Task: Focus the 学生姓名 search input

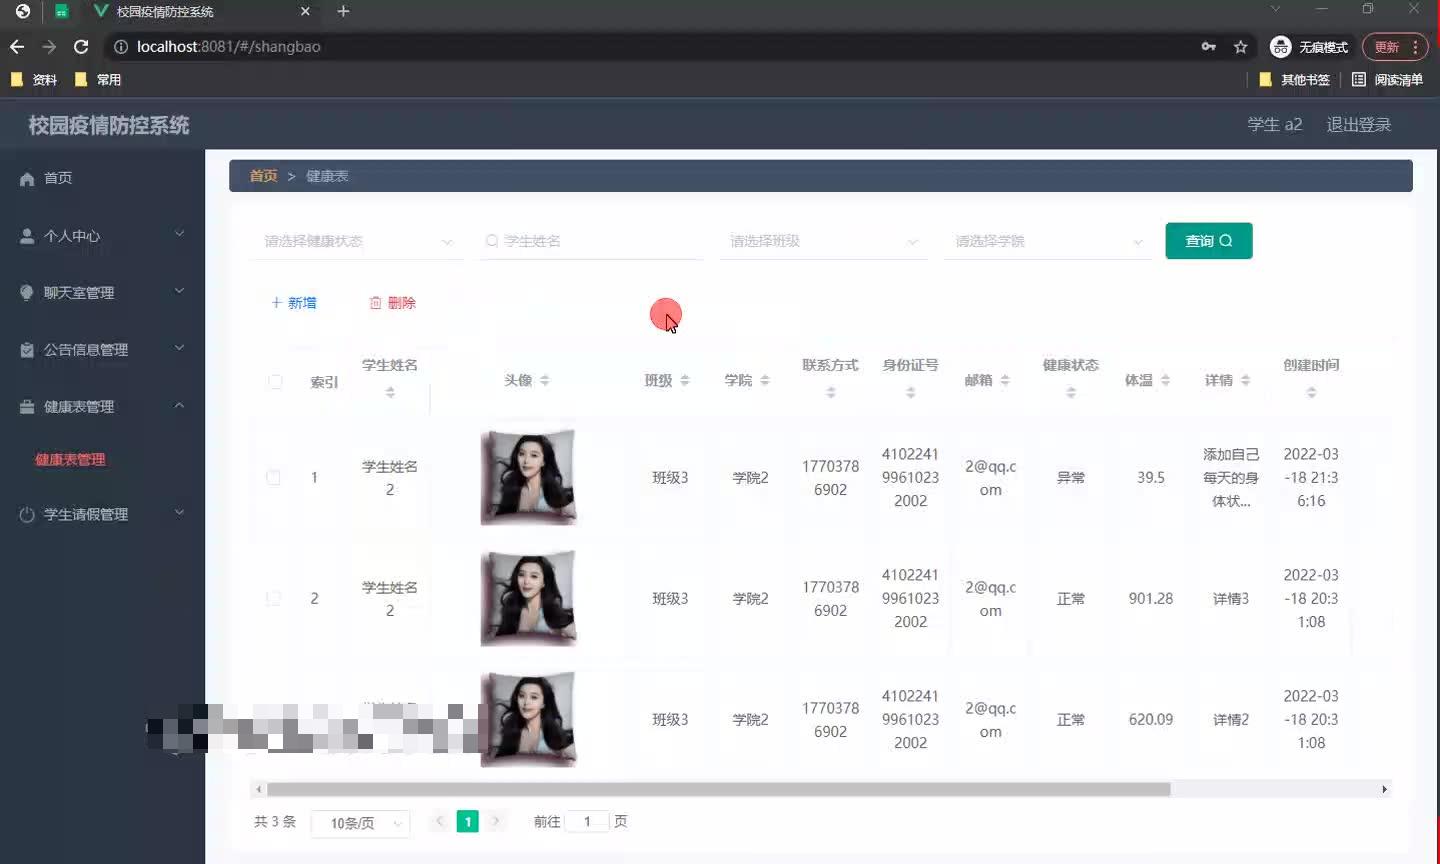Action: (x=592, y=241)
